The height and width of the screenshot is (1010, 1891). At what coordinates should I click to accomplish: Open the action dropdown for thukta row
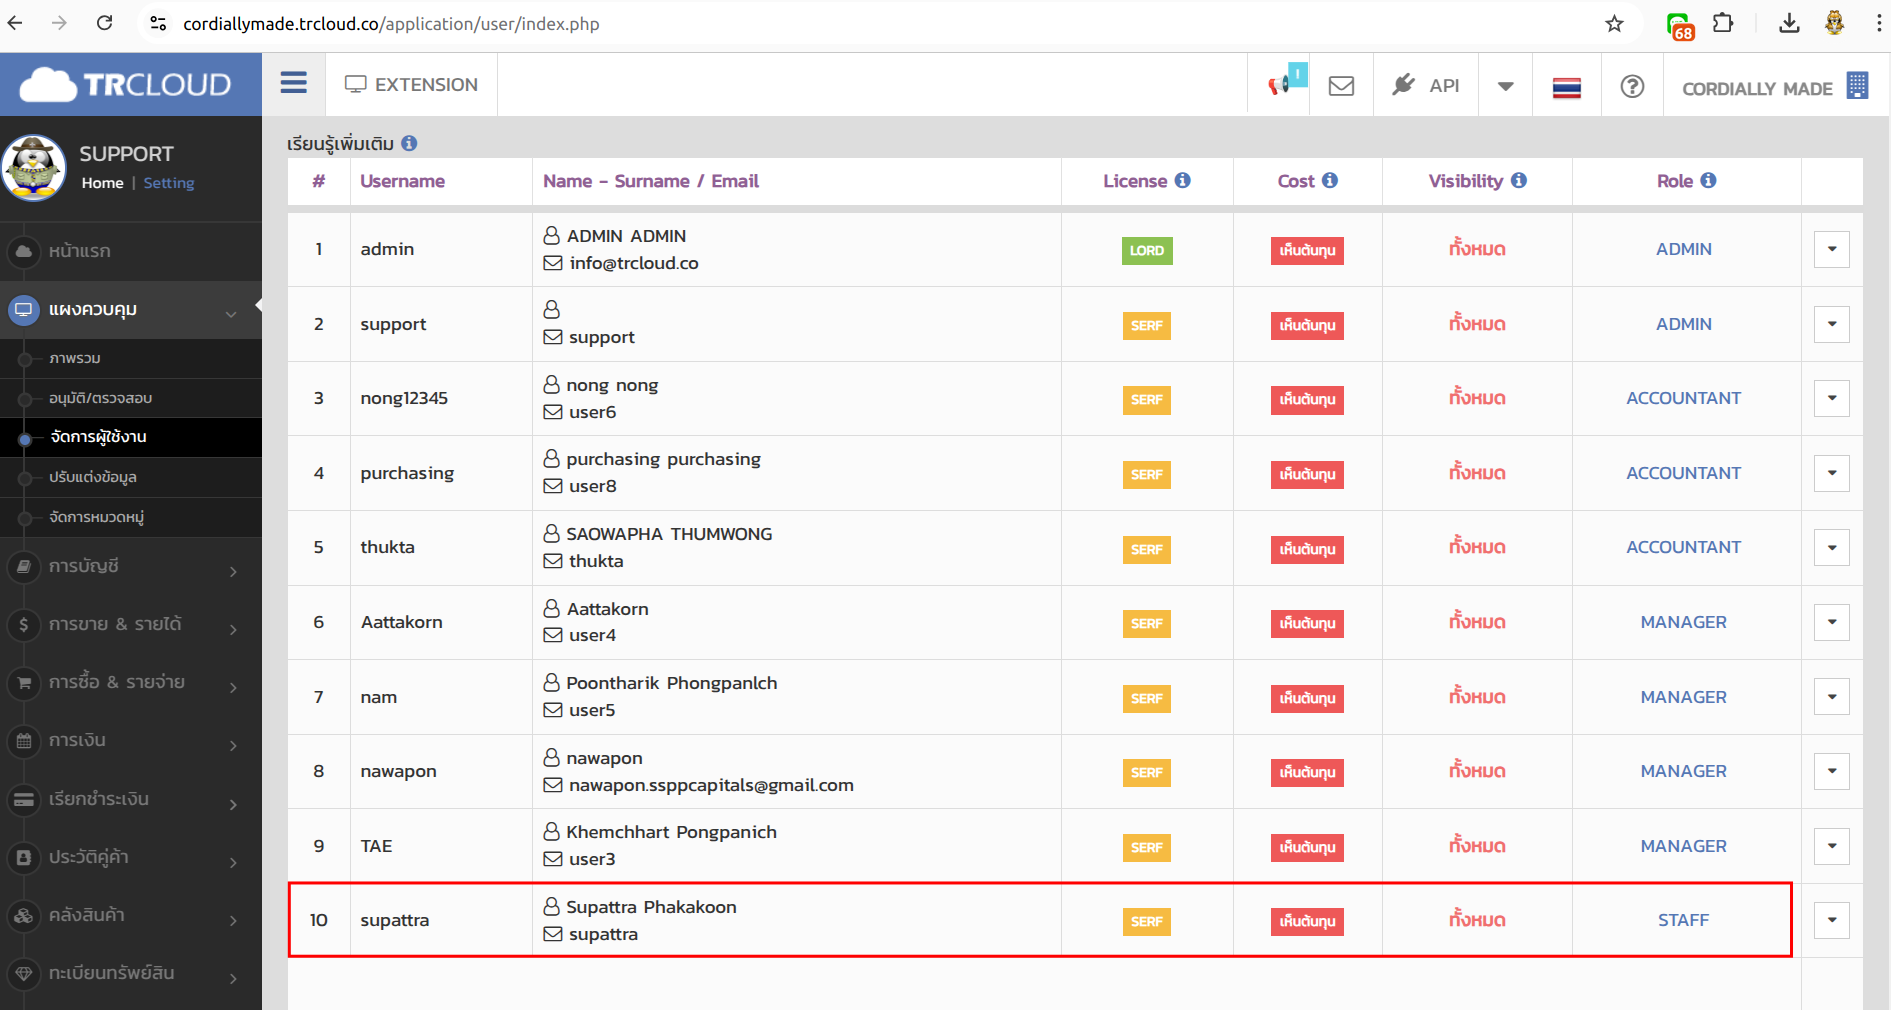[x=1832, y=547]
